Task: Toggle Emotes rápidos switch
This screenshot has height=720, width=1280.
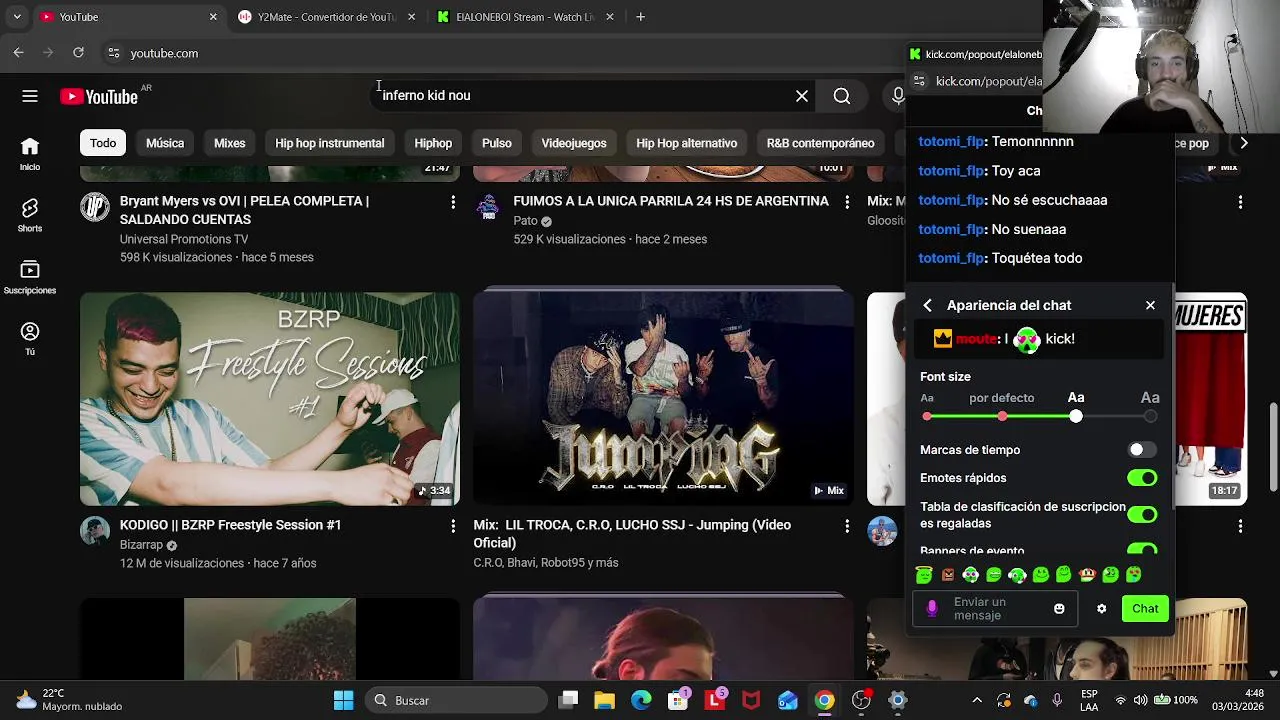Action: [1141, 478]
